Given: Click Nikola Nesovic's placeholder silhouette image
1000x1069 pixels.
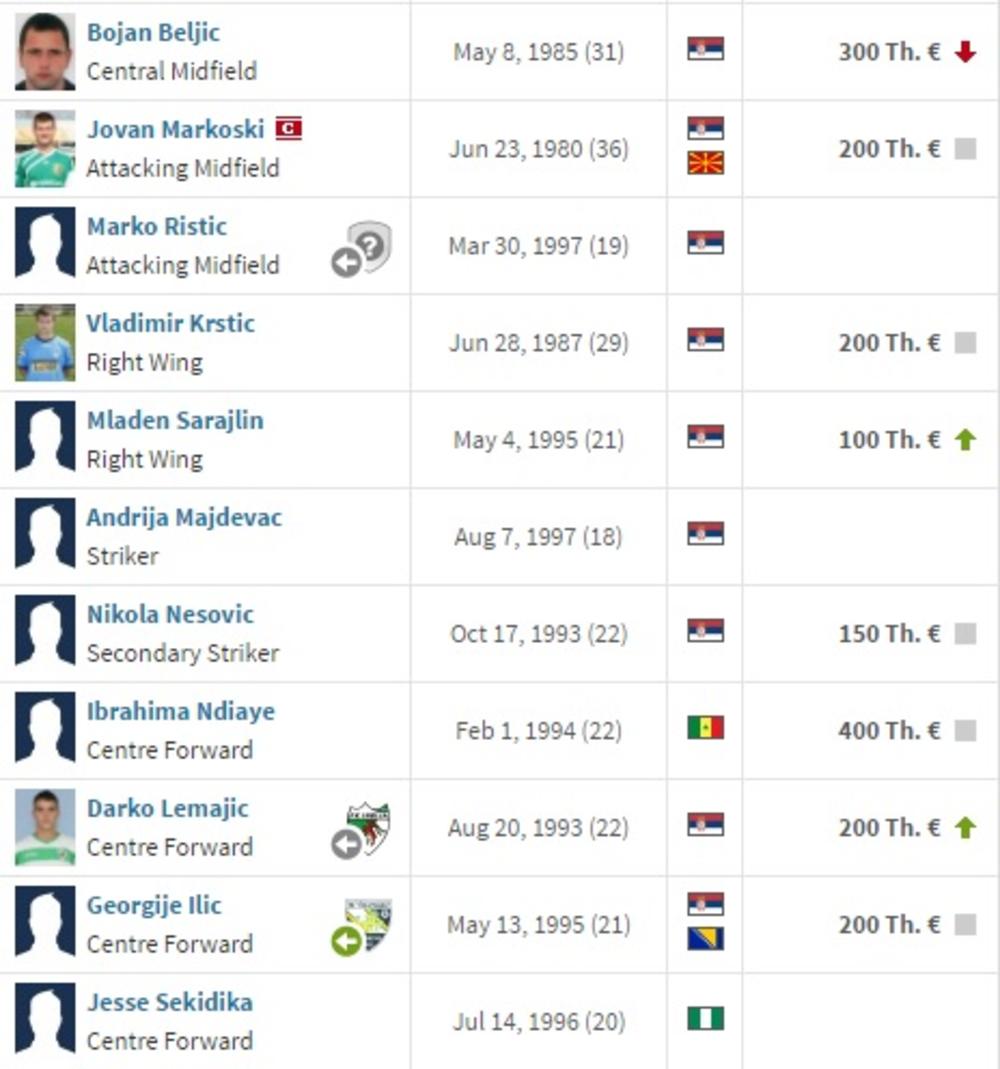Looking at the screenshot, I should click(45, 634).
